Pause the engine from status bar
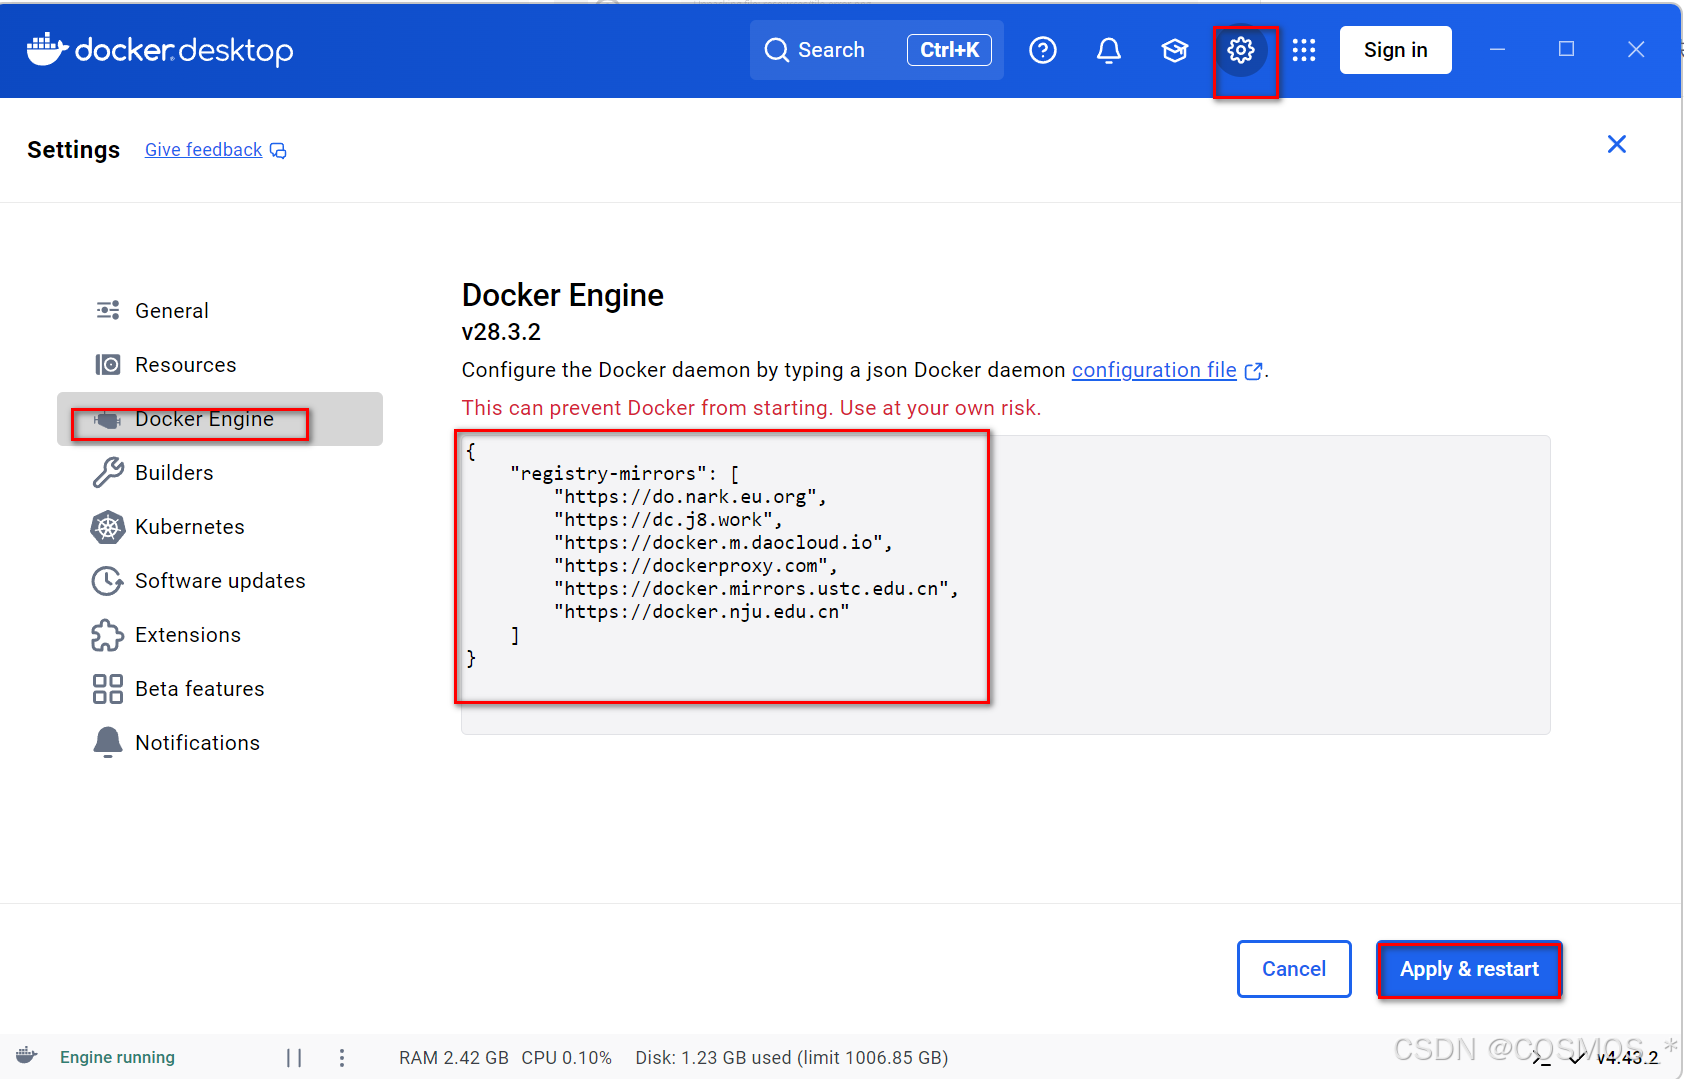 tap(294, 1057)
